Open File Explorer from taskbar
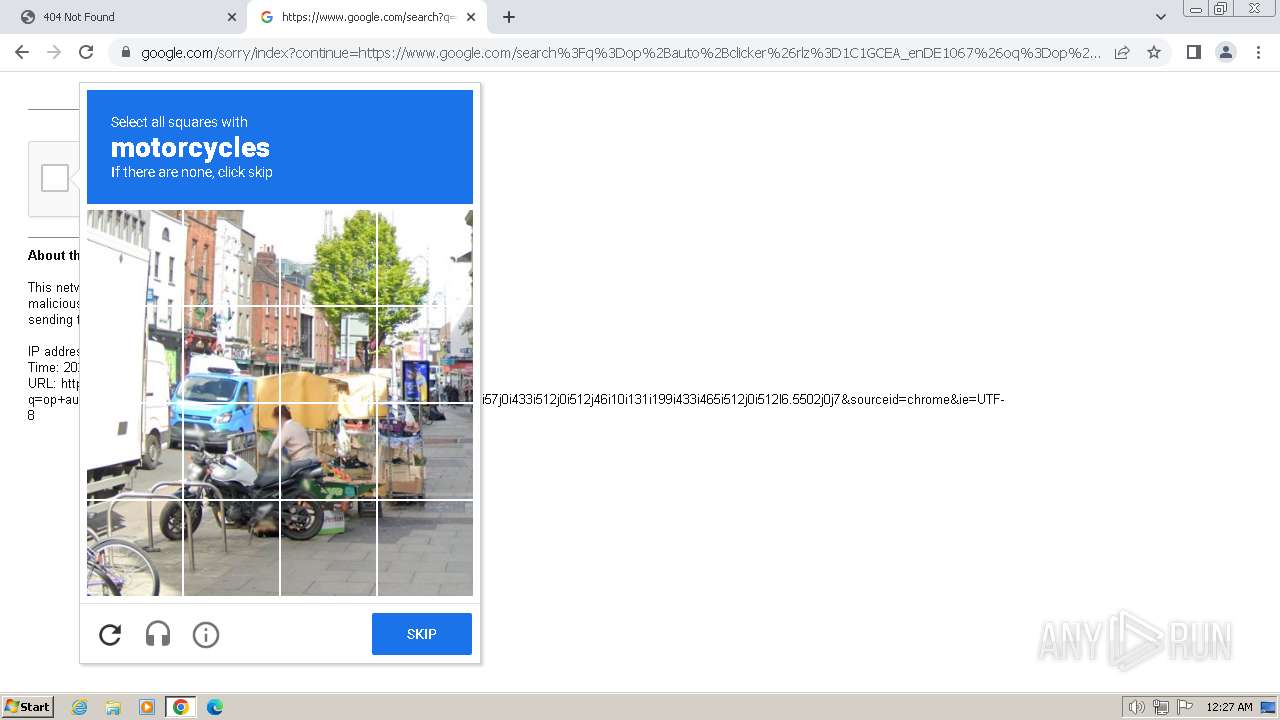This screenshot has width=1280, height=720. 113,707
